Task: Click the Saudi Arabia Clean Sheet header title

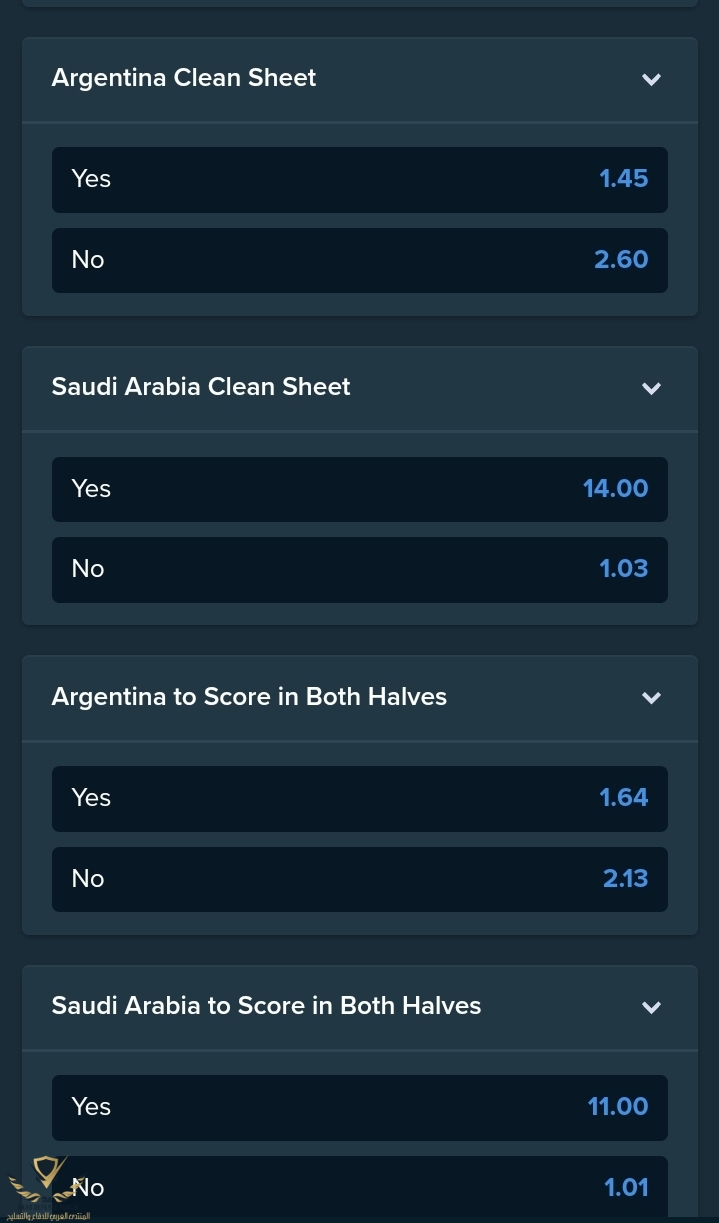Action: pyautogui.click(x=201, y=387)
